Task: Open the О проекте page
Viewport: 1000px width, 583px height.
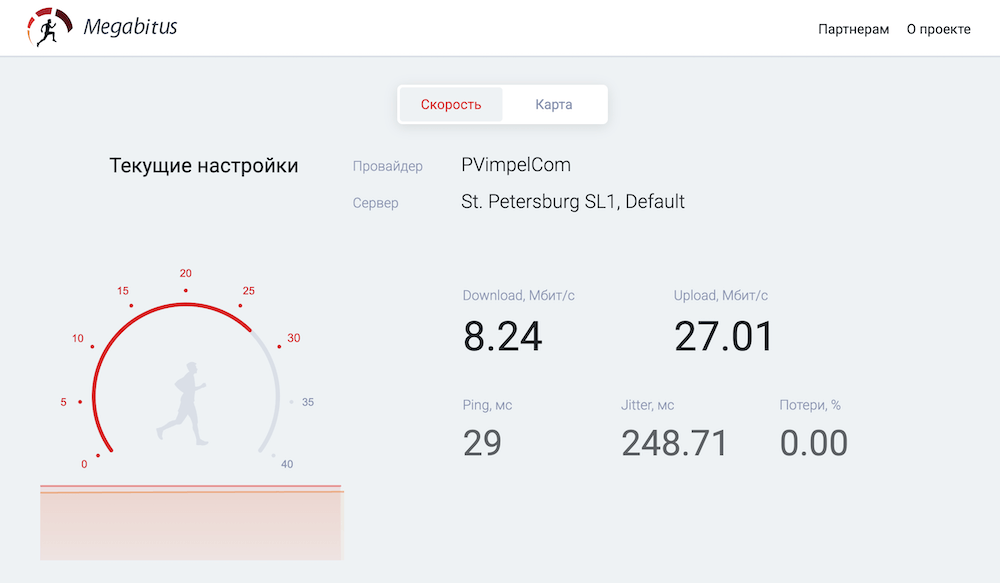Action: (938, 29)
